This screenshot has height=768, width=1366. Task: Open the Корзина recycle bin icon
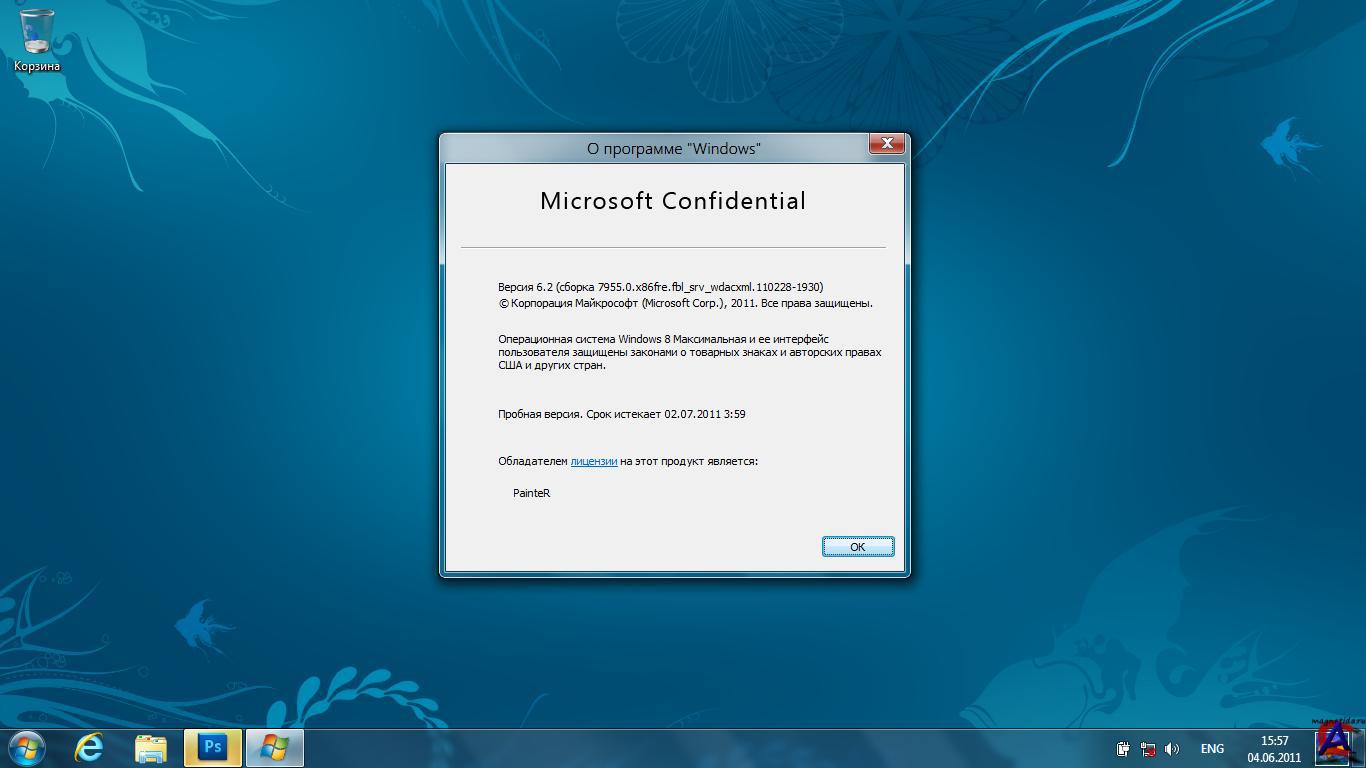[x=37, y=40]
